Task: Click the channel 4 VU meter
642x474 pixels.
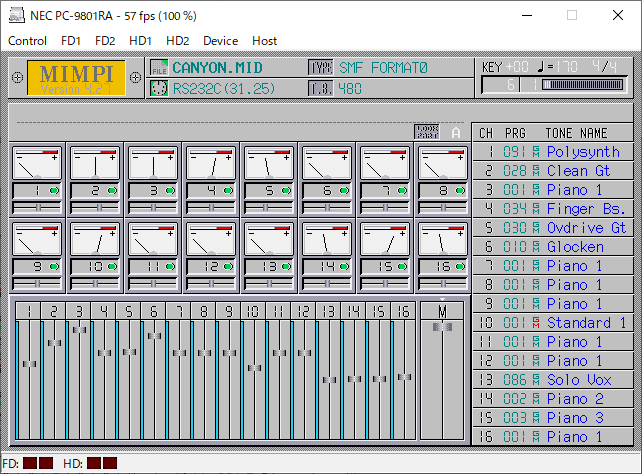Action: click(x=211, y=164)
